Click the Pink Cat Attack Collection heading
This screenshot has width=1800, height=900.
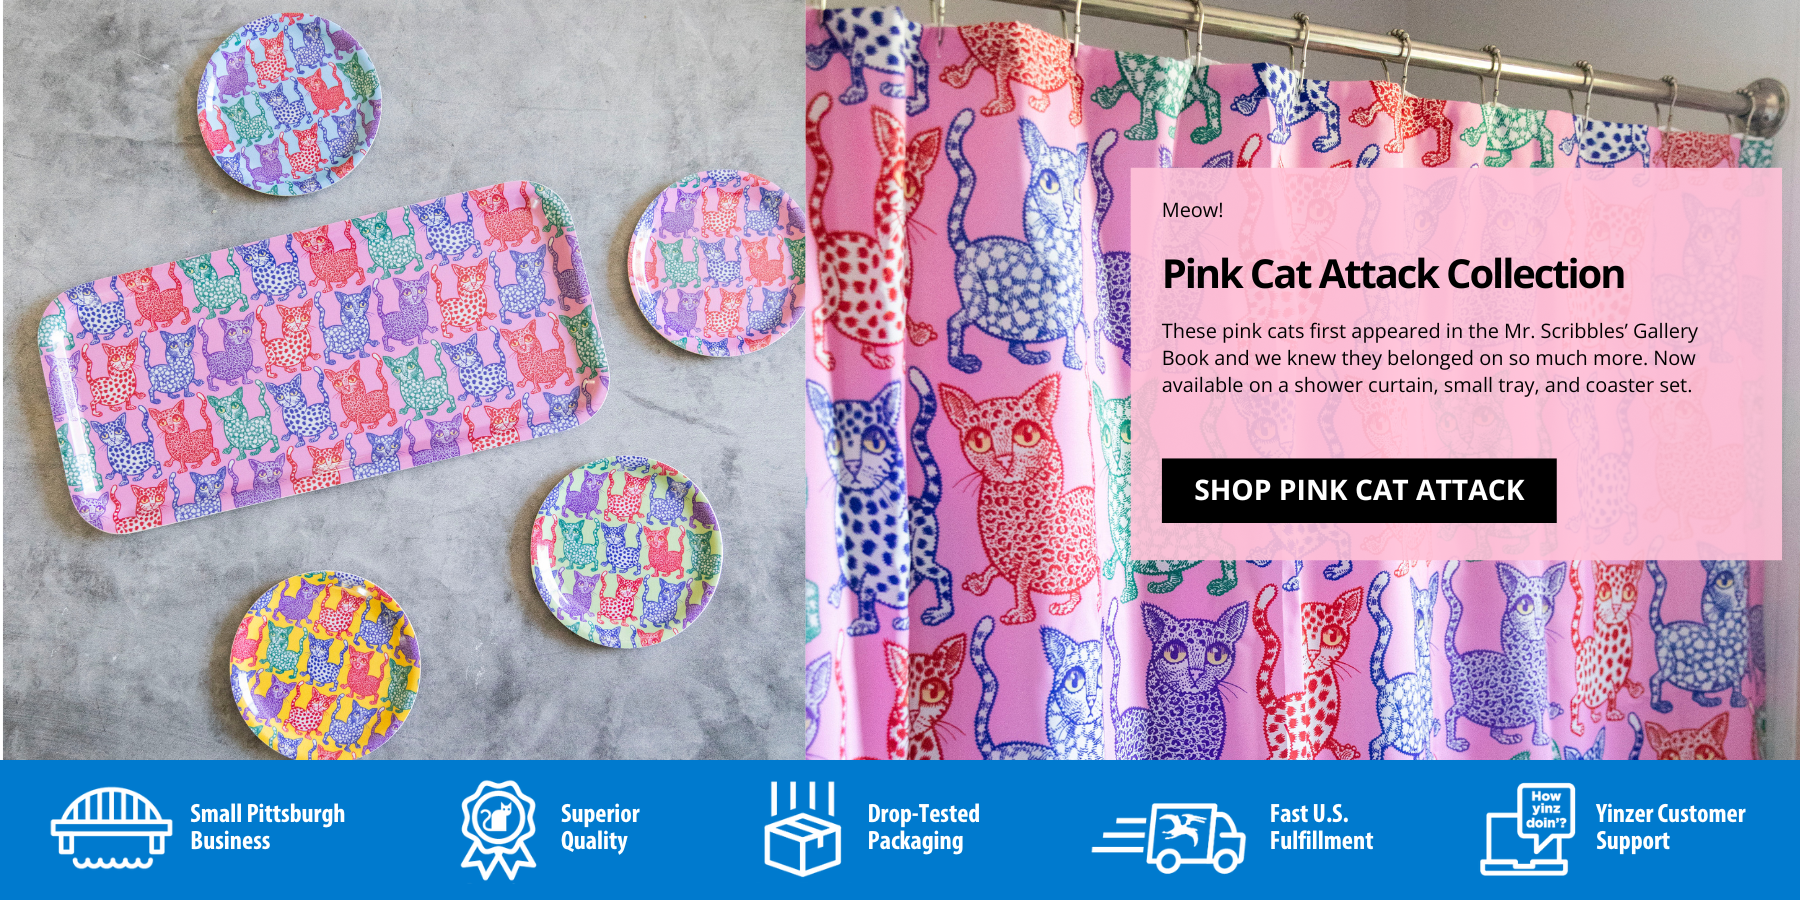(1393, 274)
